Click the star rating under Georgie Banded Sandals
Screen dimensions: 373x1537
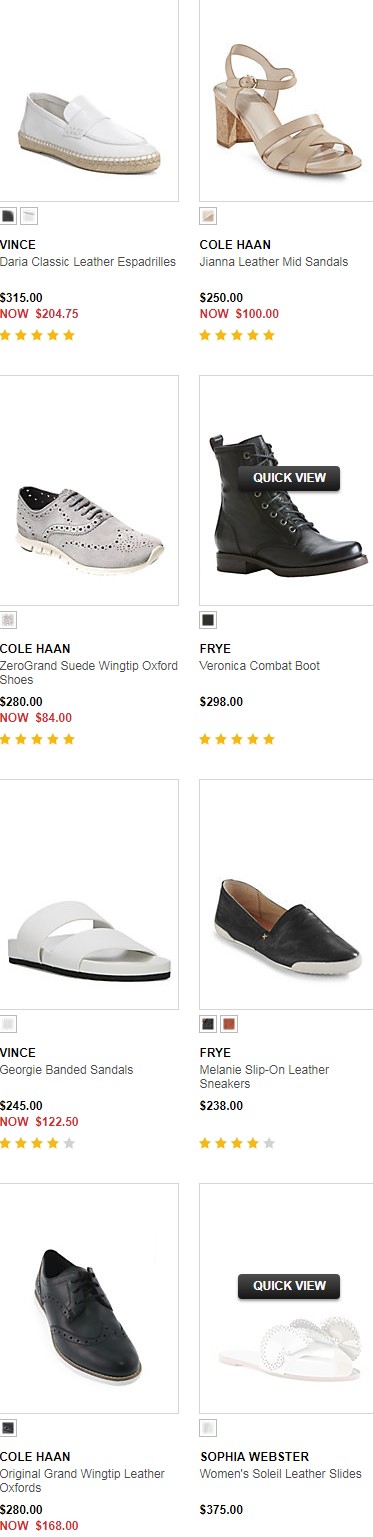click(x=37, y=1143)
